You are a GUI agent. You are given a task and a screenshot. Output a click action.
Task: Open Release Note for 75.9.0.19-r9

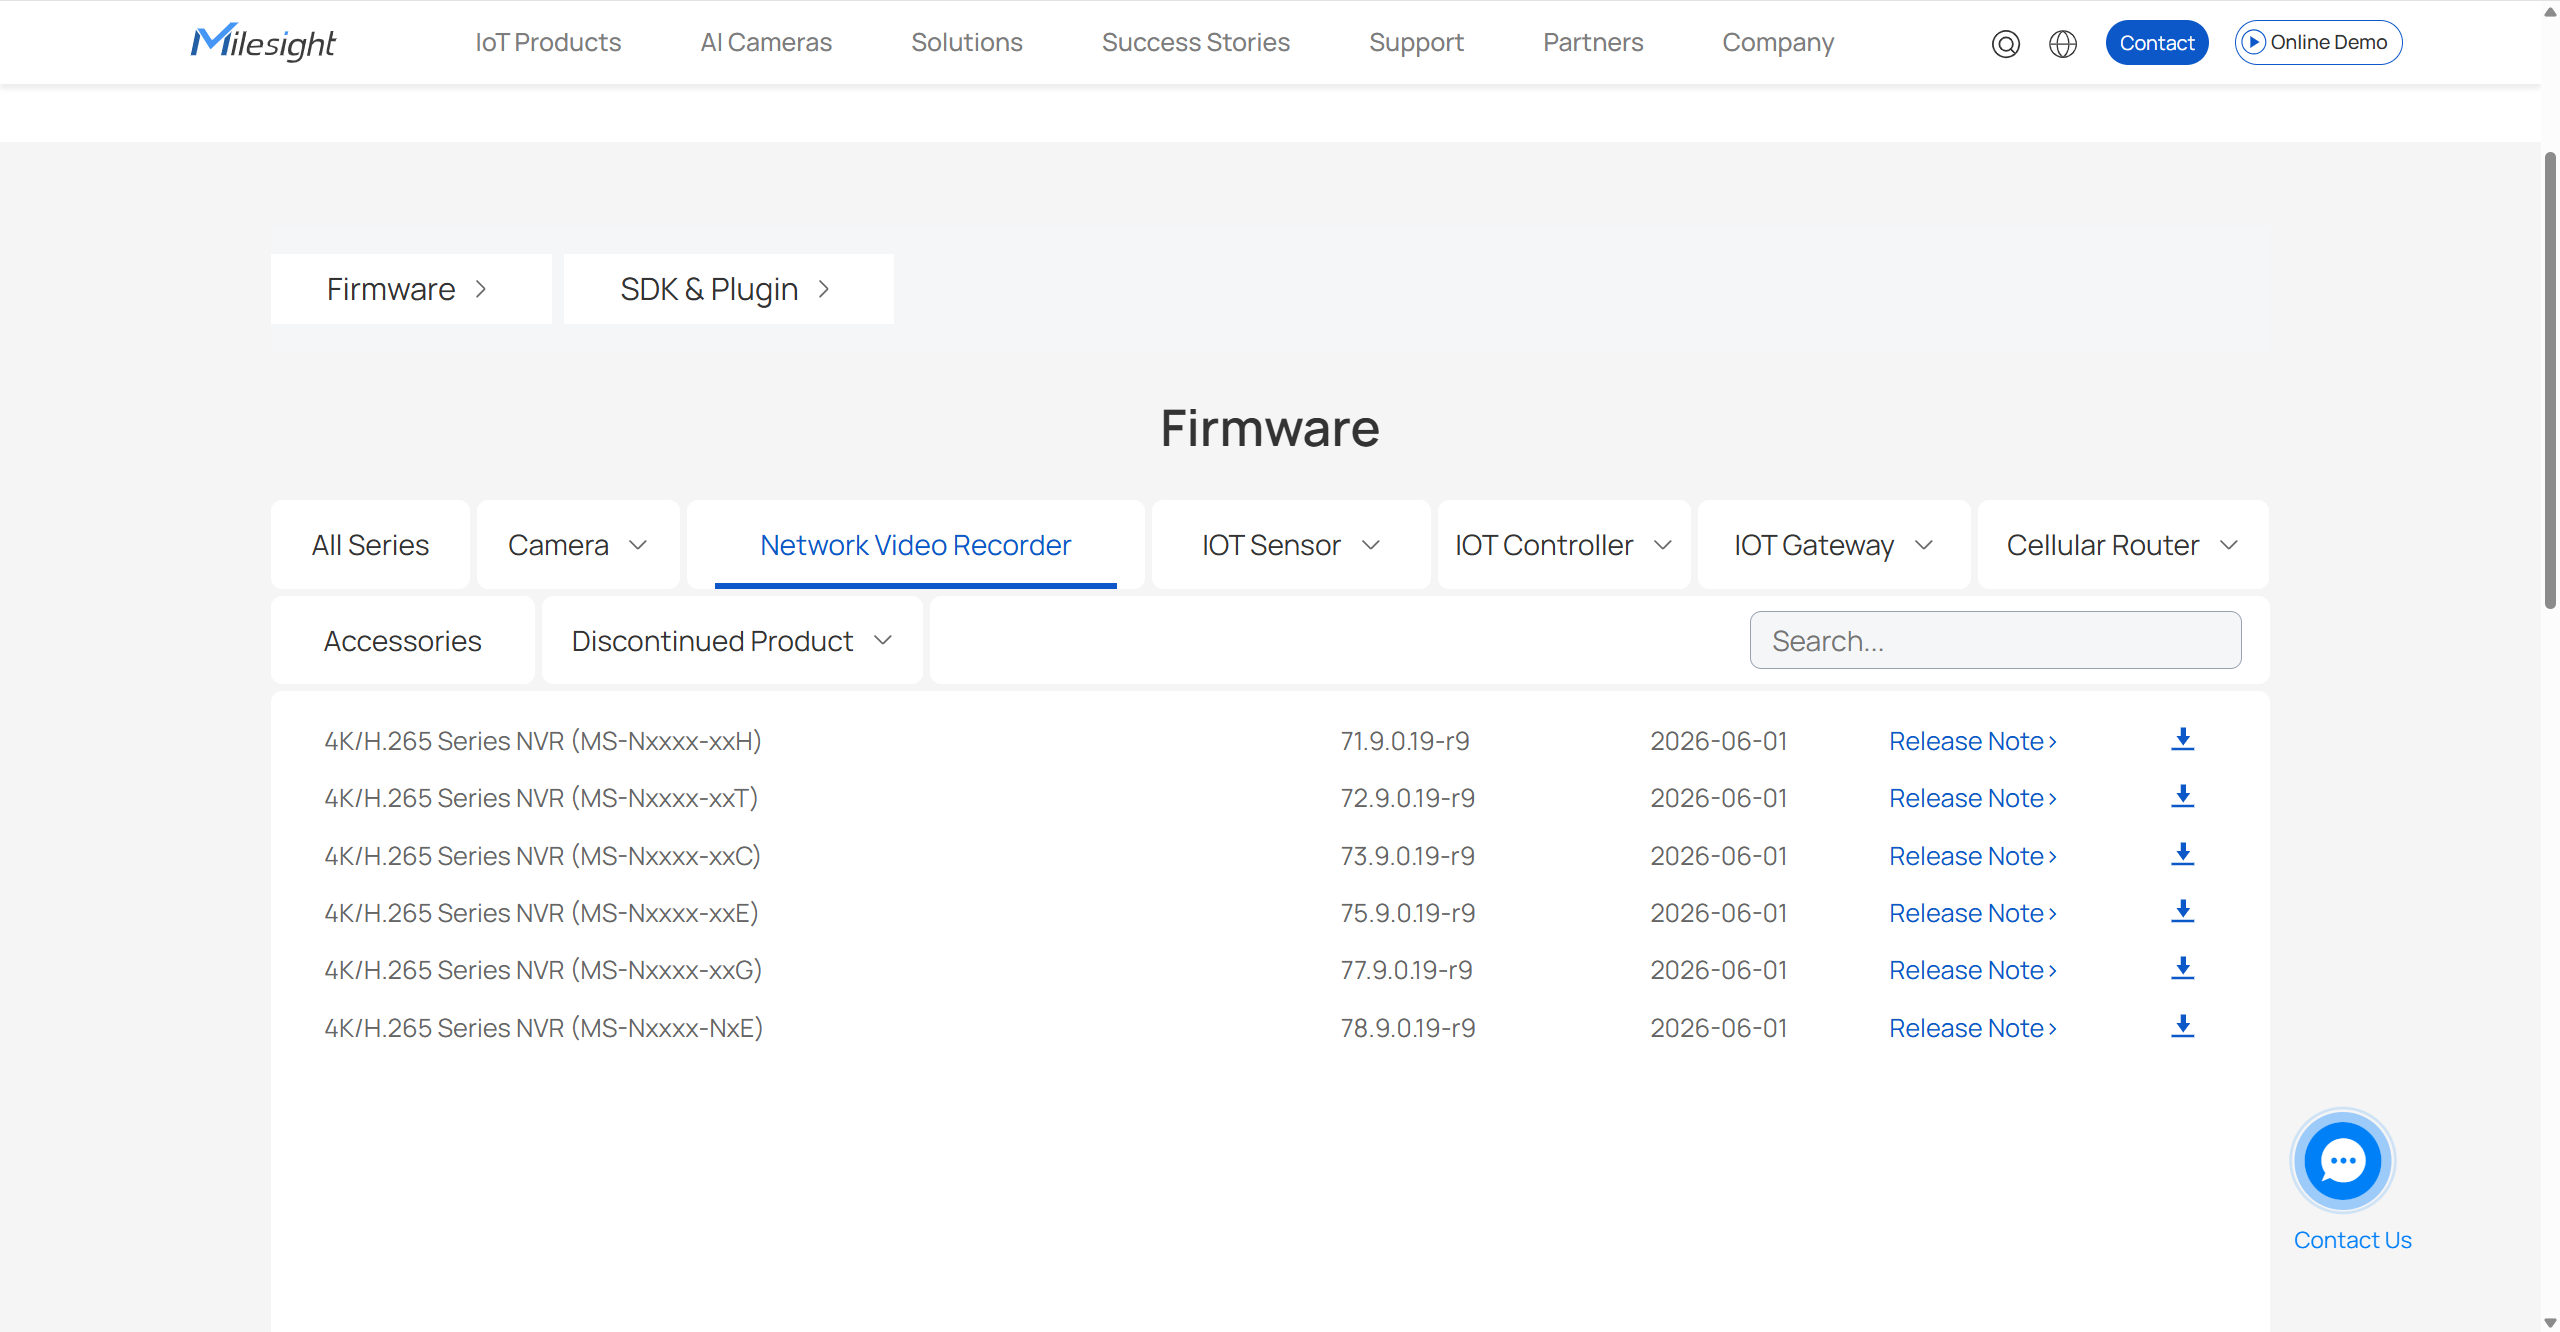[x=1972, y=913]
